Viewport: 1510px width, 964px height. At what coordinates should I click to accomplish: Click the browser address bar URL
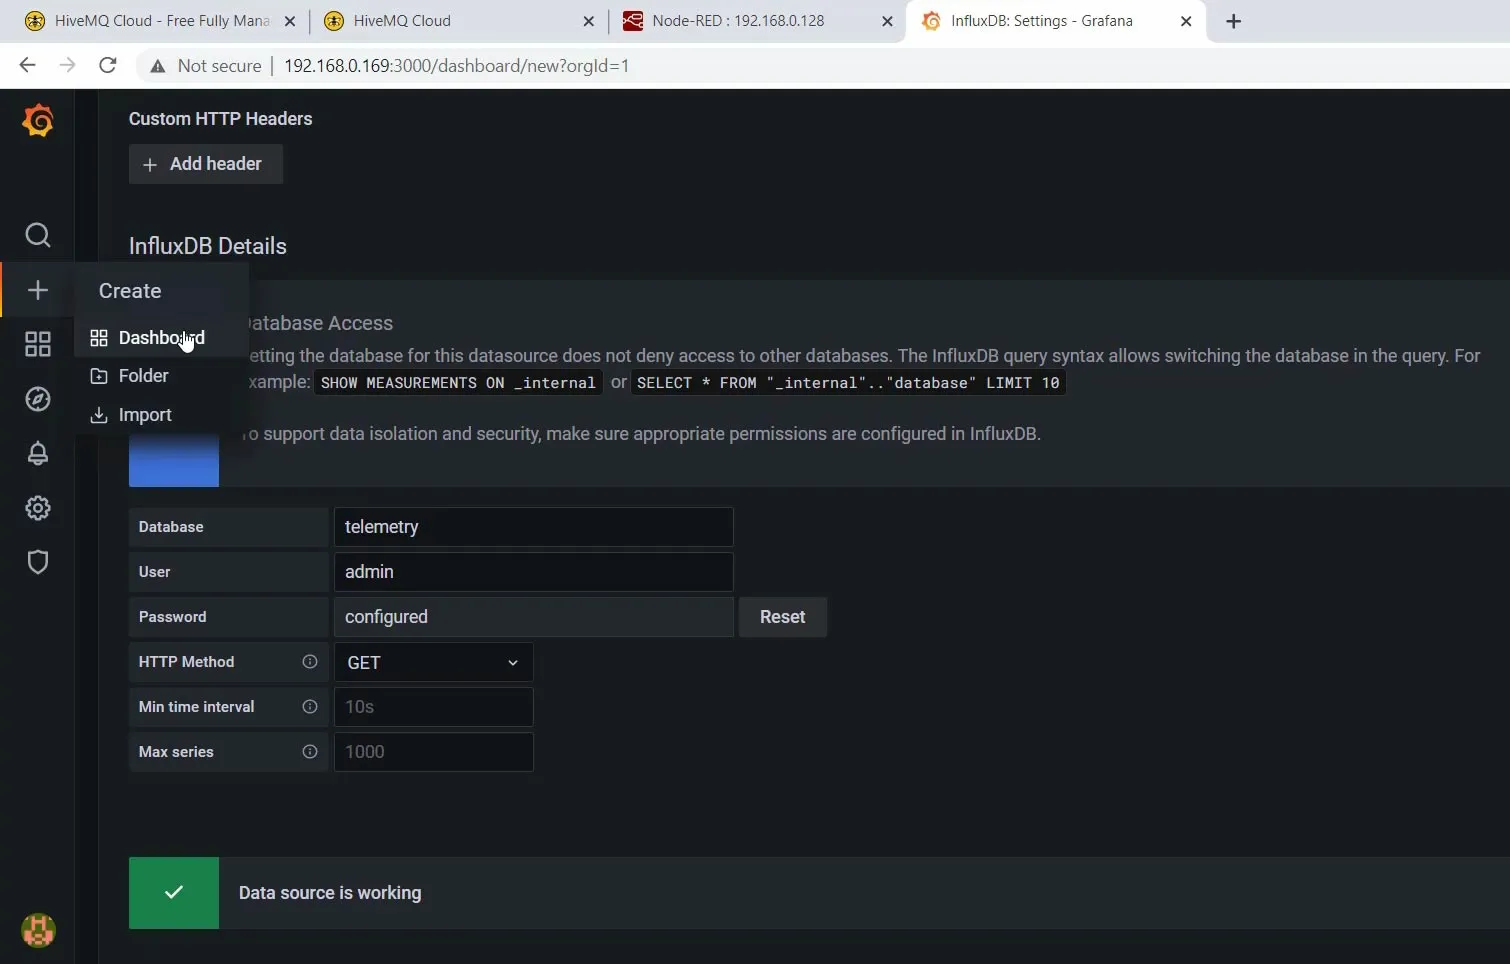(x=457, y=66)
